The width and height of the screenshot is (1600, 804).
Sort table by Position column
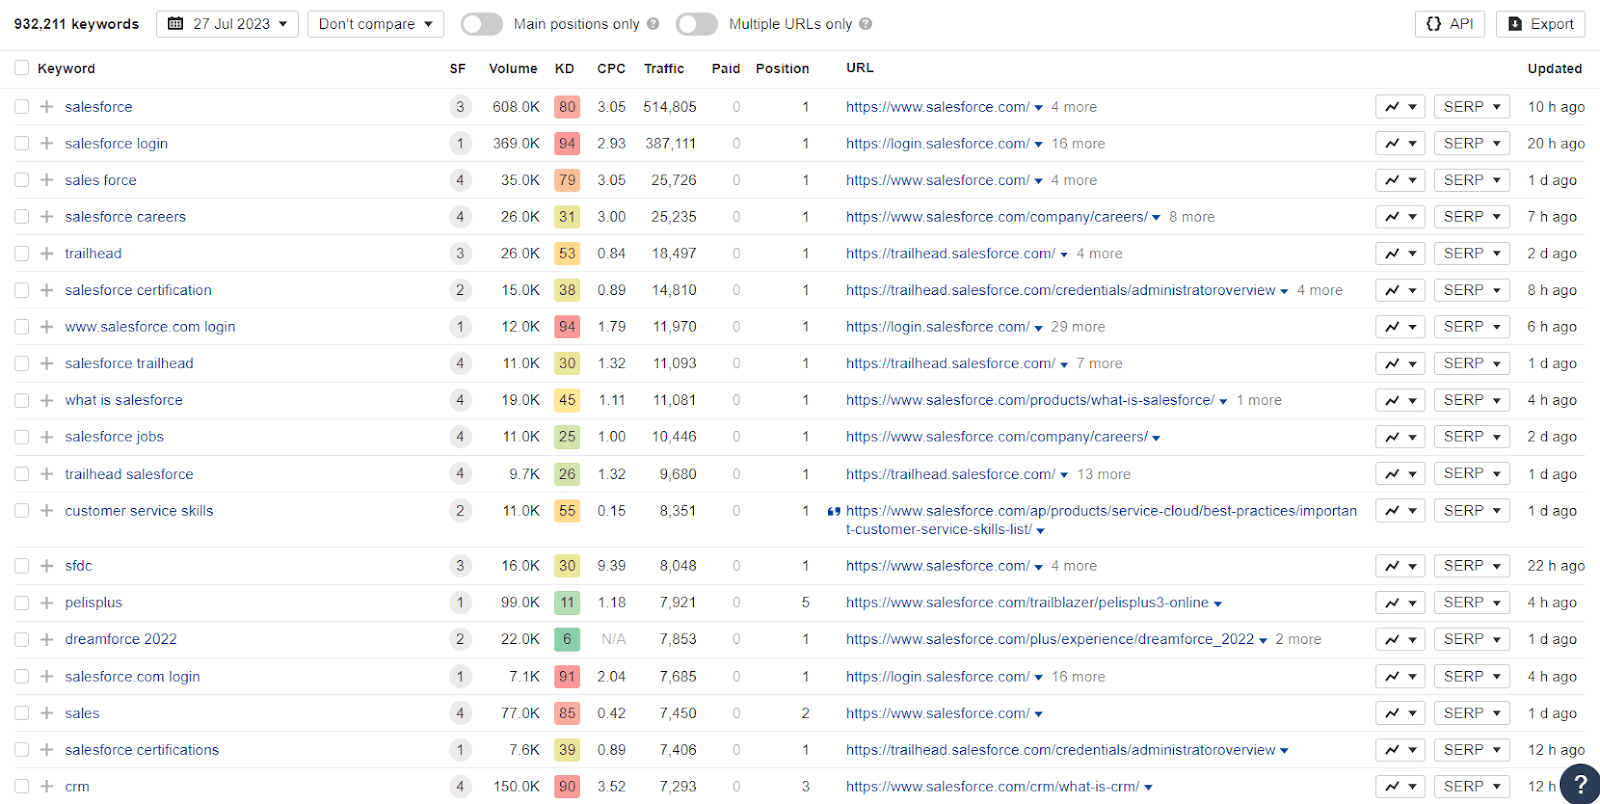[782, 69]
